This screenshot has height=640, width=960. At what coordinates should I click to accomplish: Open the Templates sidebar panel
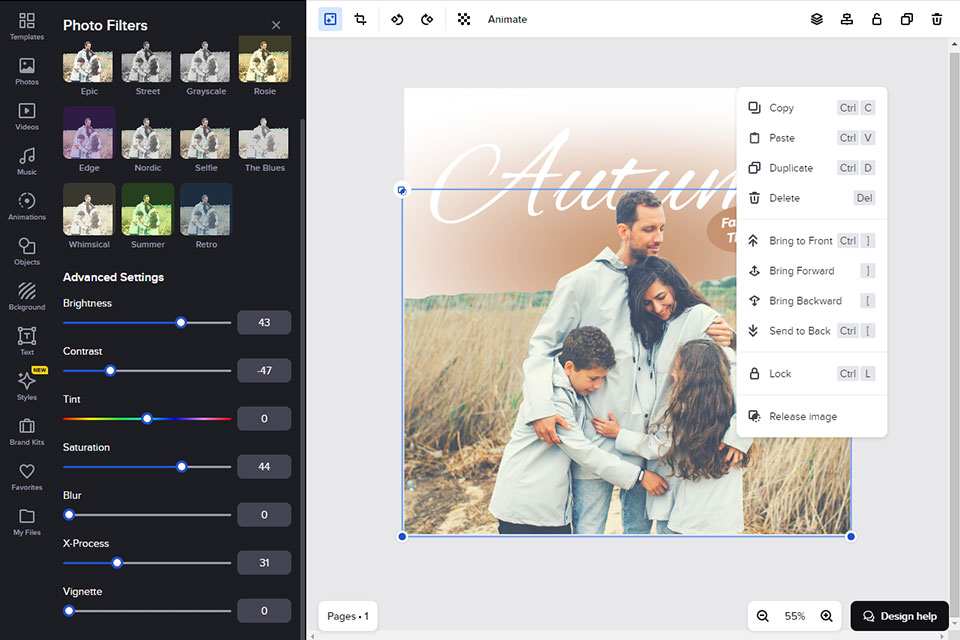26,26
